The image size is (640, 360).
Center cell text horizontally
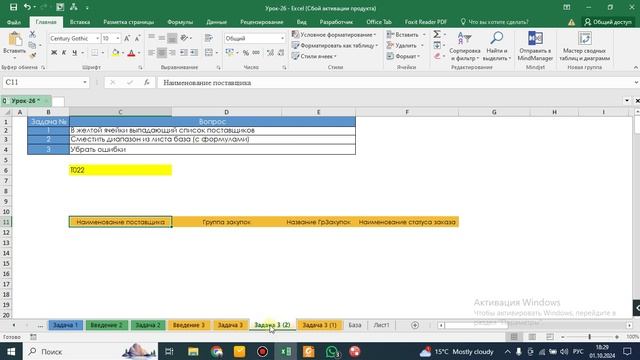tap(162, 53)
